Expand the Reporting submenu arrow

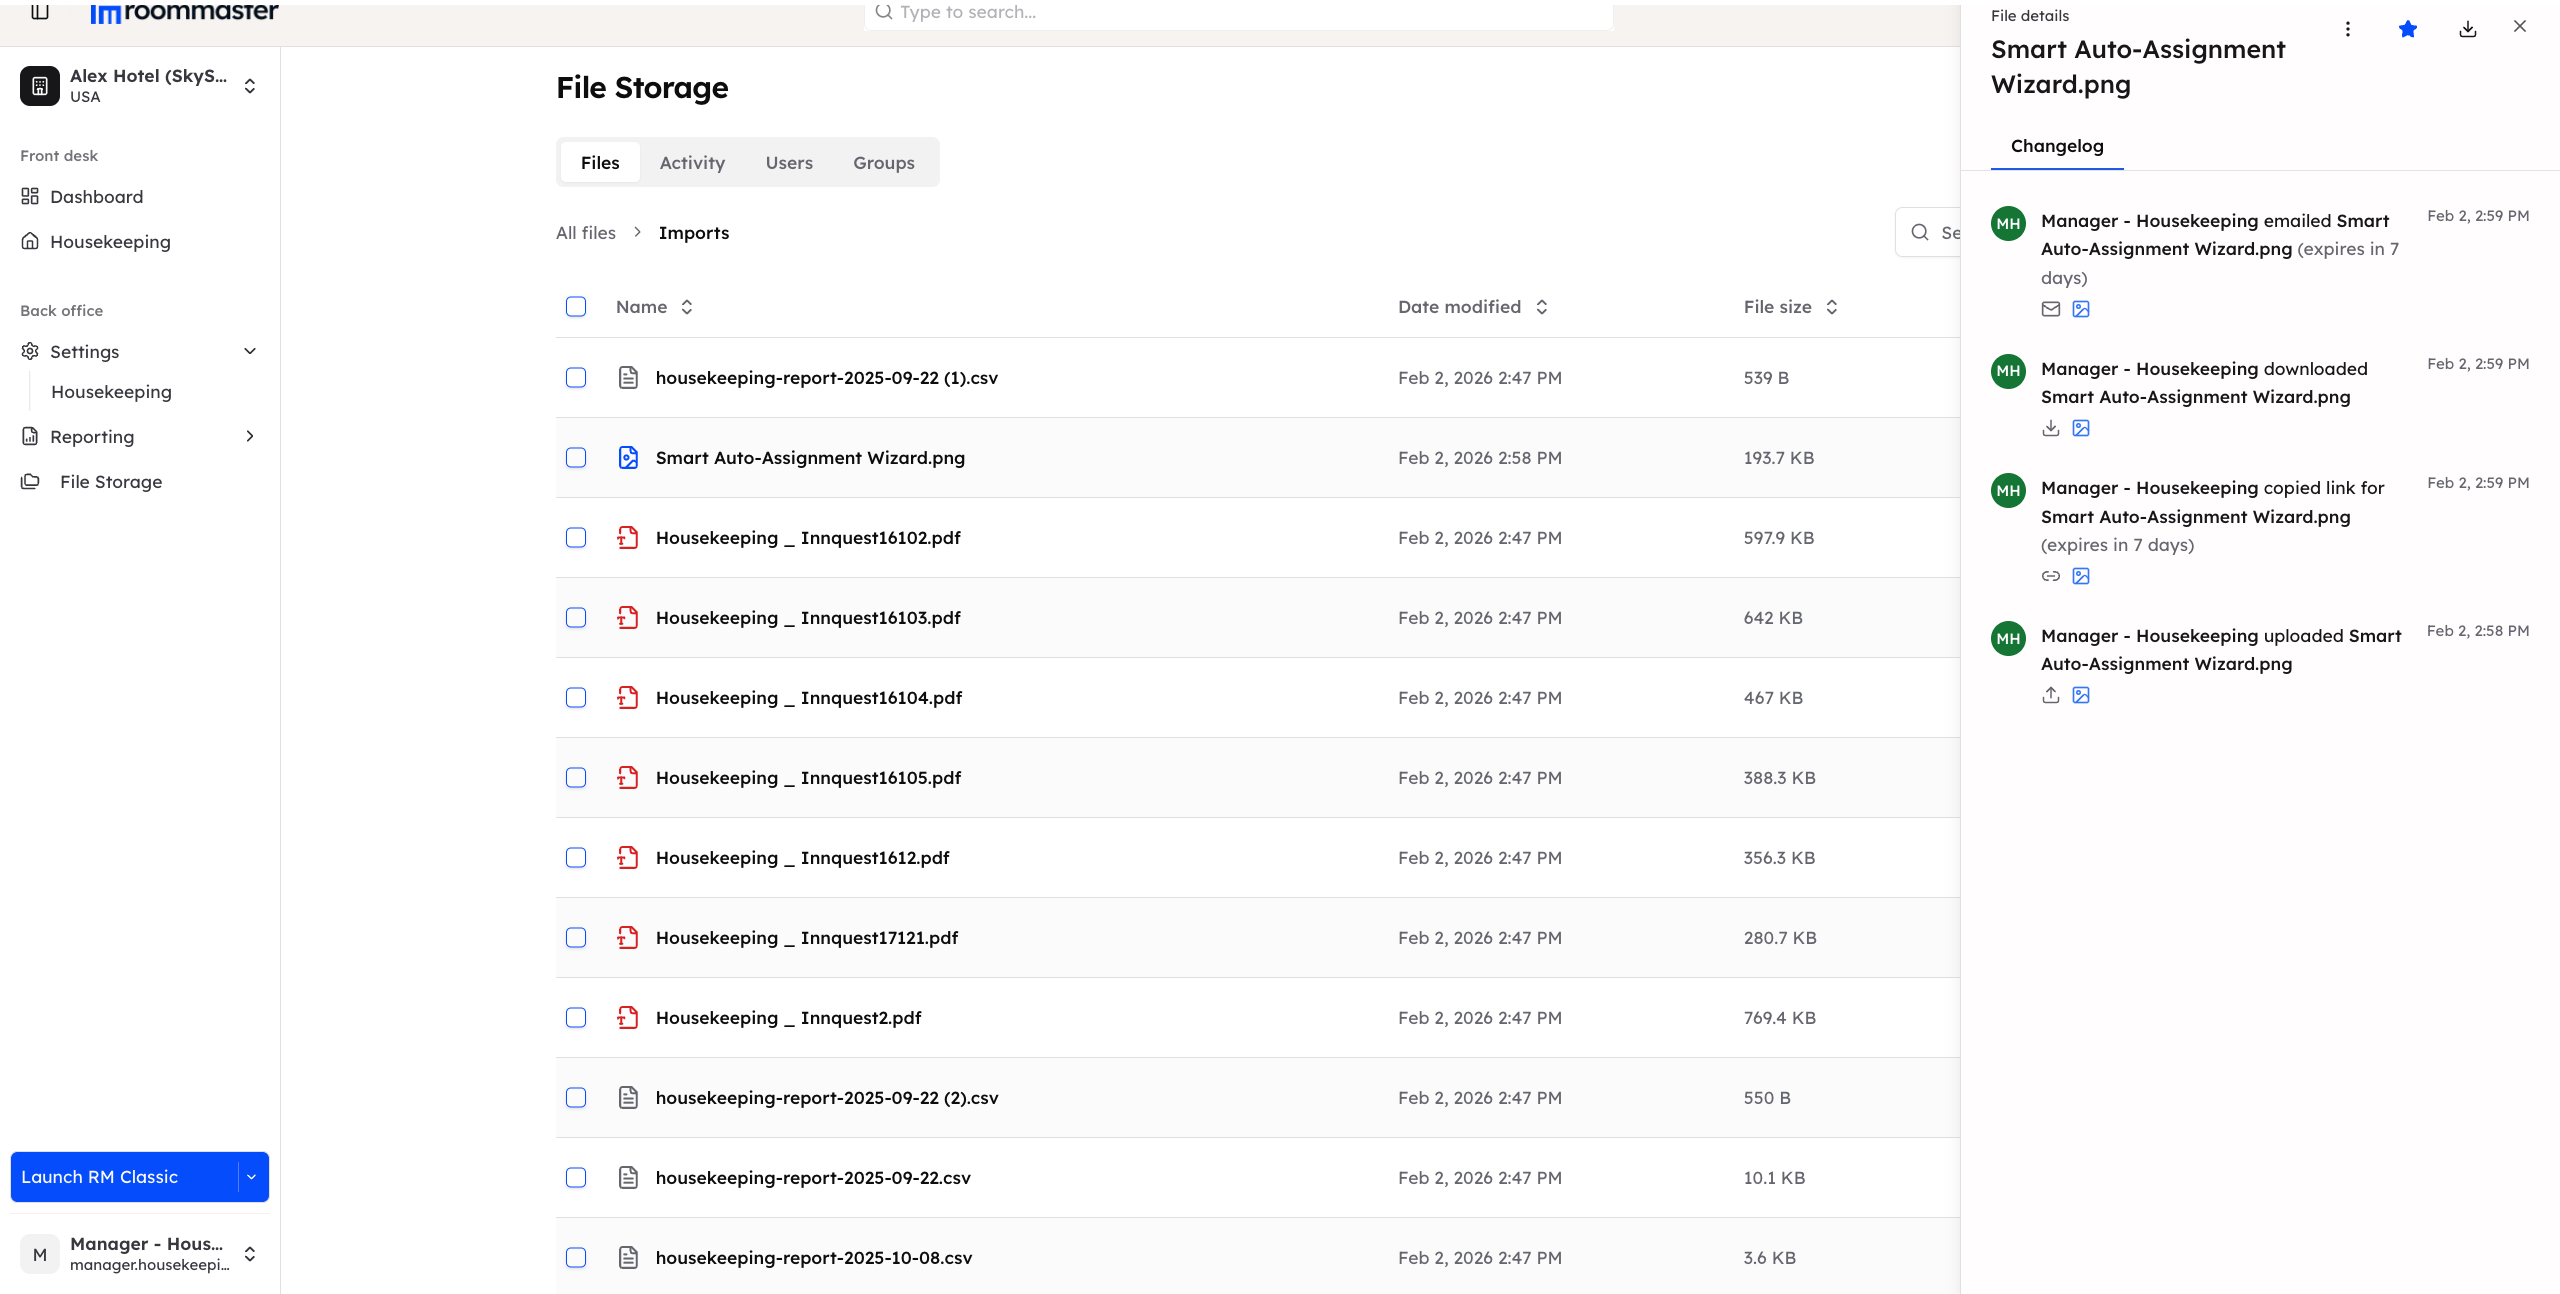pos(250,436)
